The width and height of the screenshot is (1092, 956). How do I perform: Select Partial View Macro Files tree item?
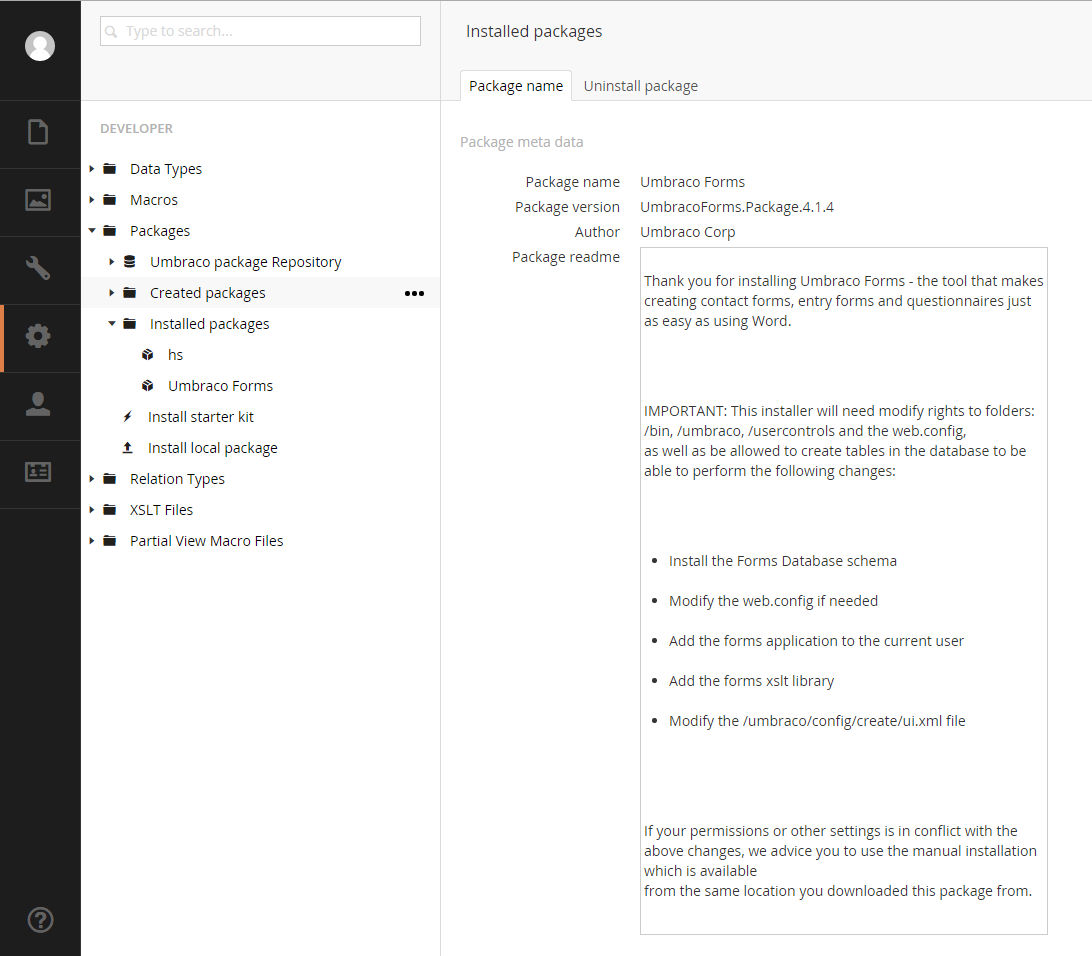pyautogui.click(x=207, y=541)
